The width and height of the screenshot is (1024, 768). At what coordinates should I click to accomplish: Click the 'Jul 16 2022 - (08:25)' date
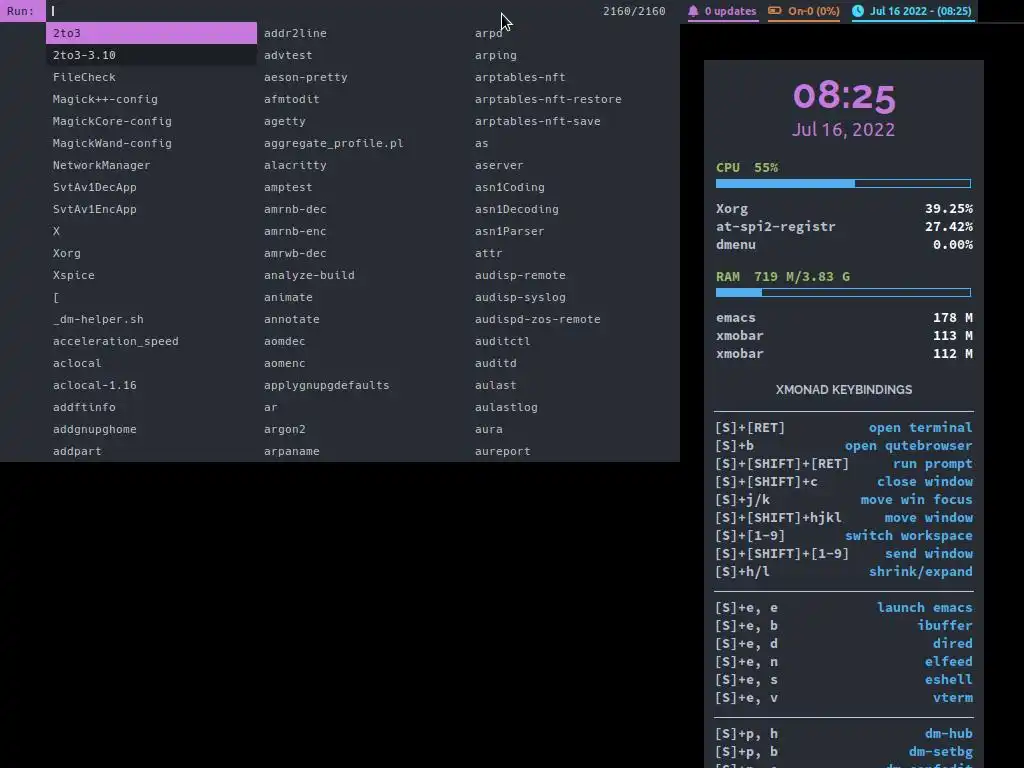[920, 11]
